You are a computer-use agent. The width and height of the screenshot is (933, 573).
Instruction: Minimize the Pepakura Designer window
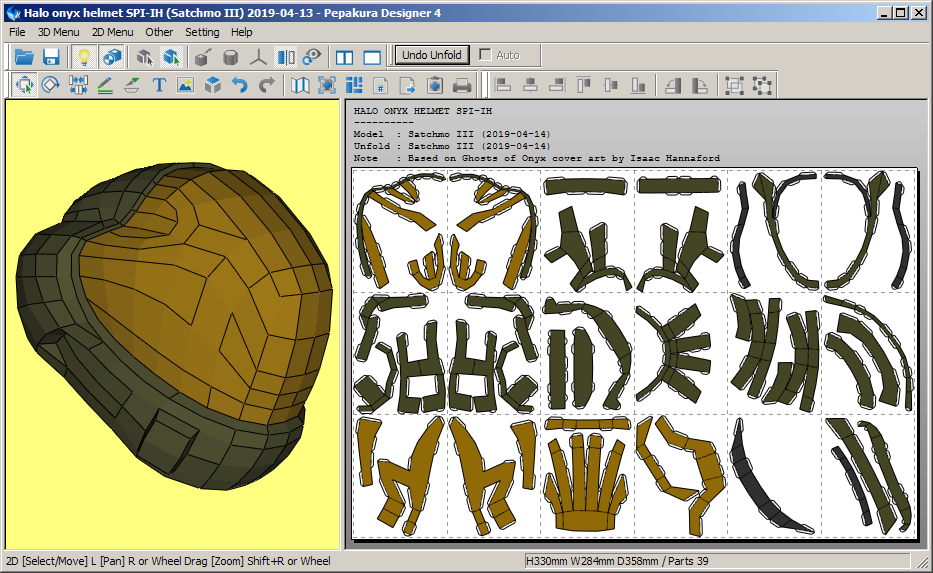pyautogui.click(x=885, y=12)
